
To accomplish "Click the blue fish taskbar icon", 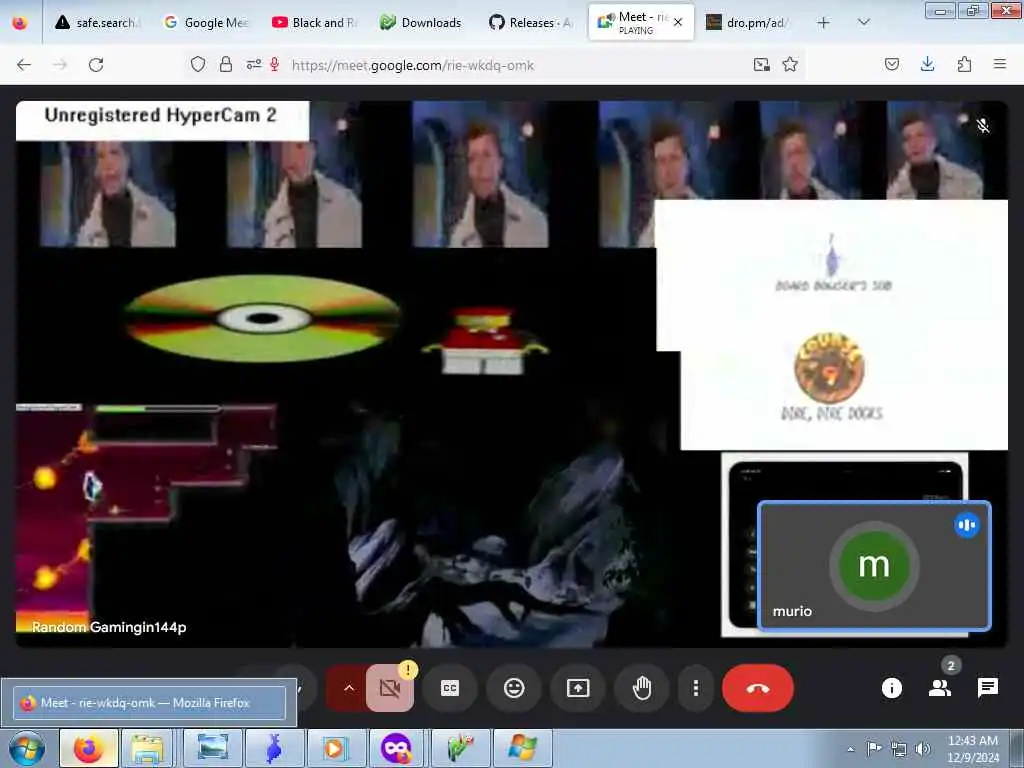I will (274, 748).
